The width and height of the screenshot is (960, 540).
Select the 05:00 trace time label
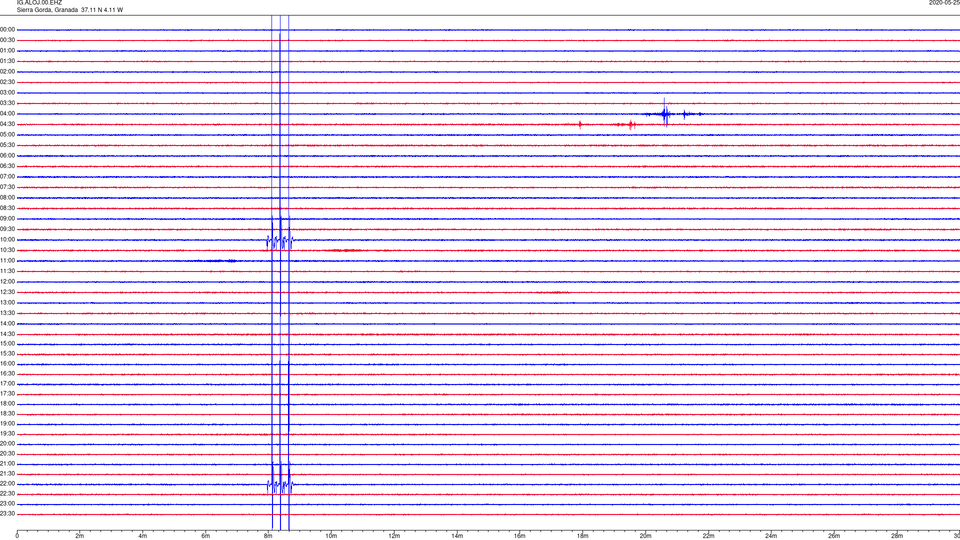point(7,135)
